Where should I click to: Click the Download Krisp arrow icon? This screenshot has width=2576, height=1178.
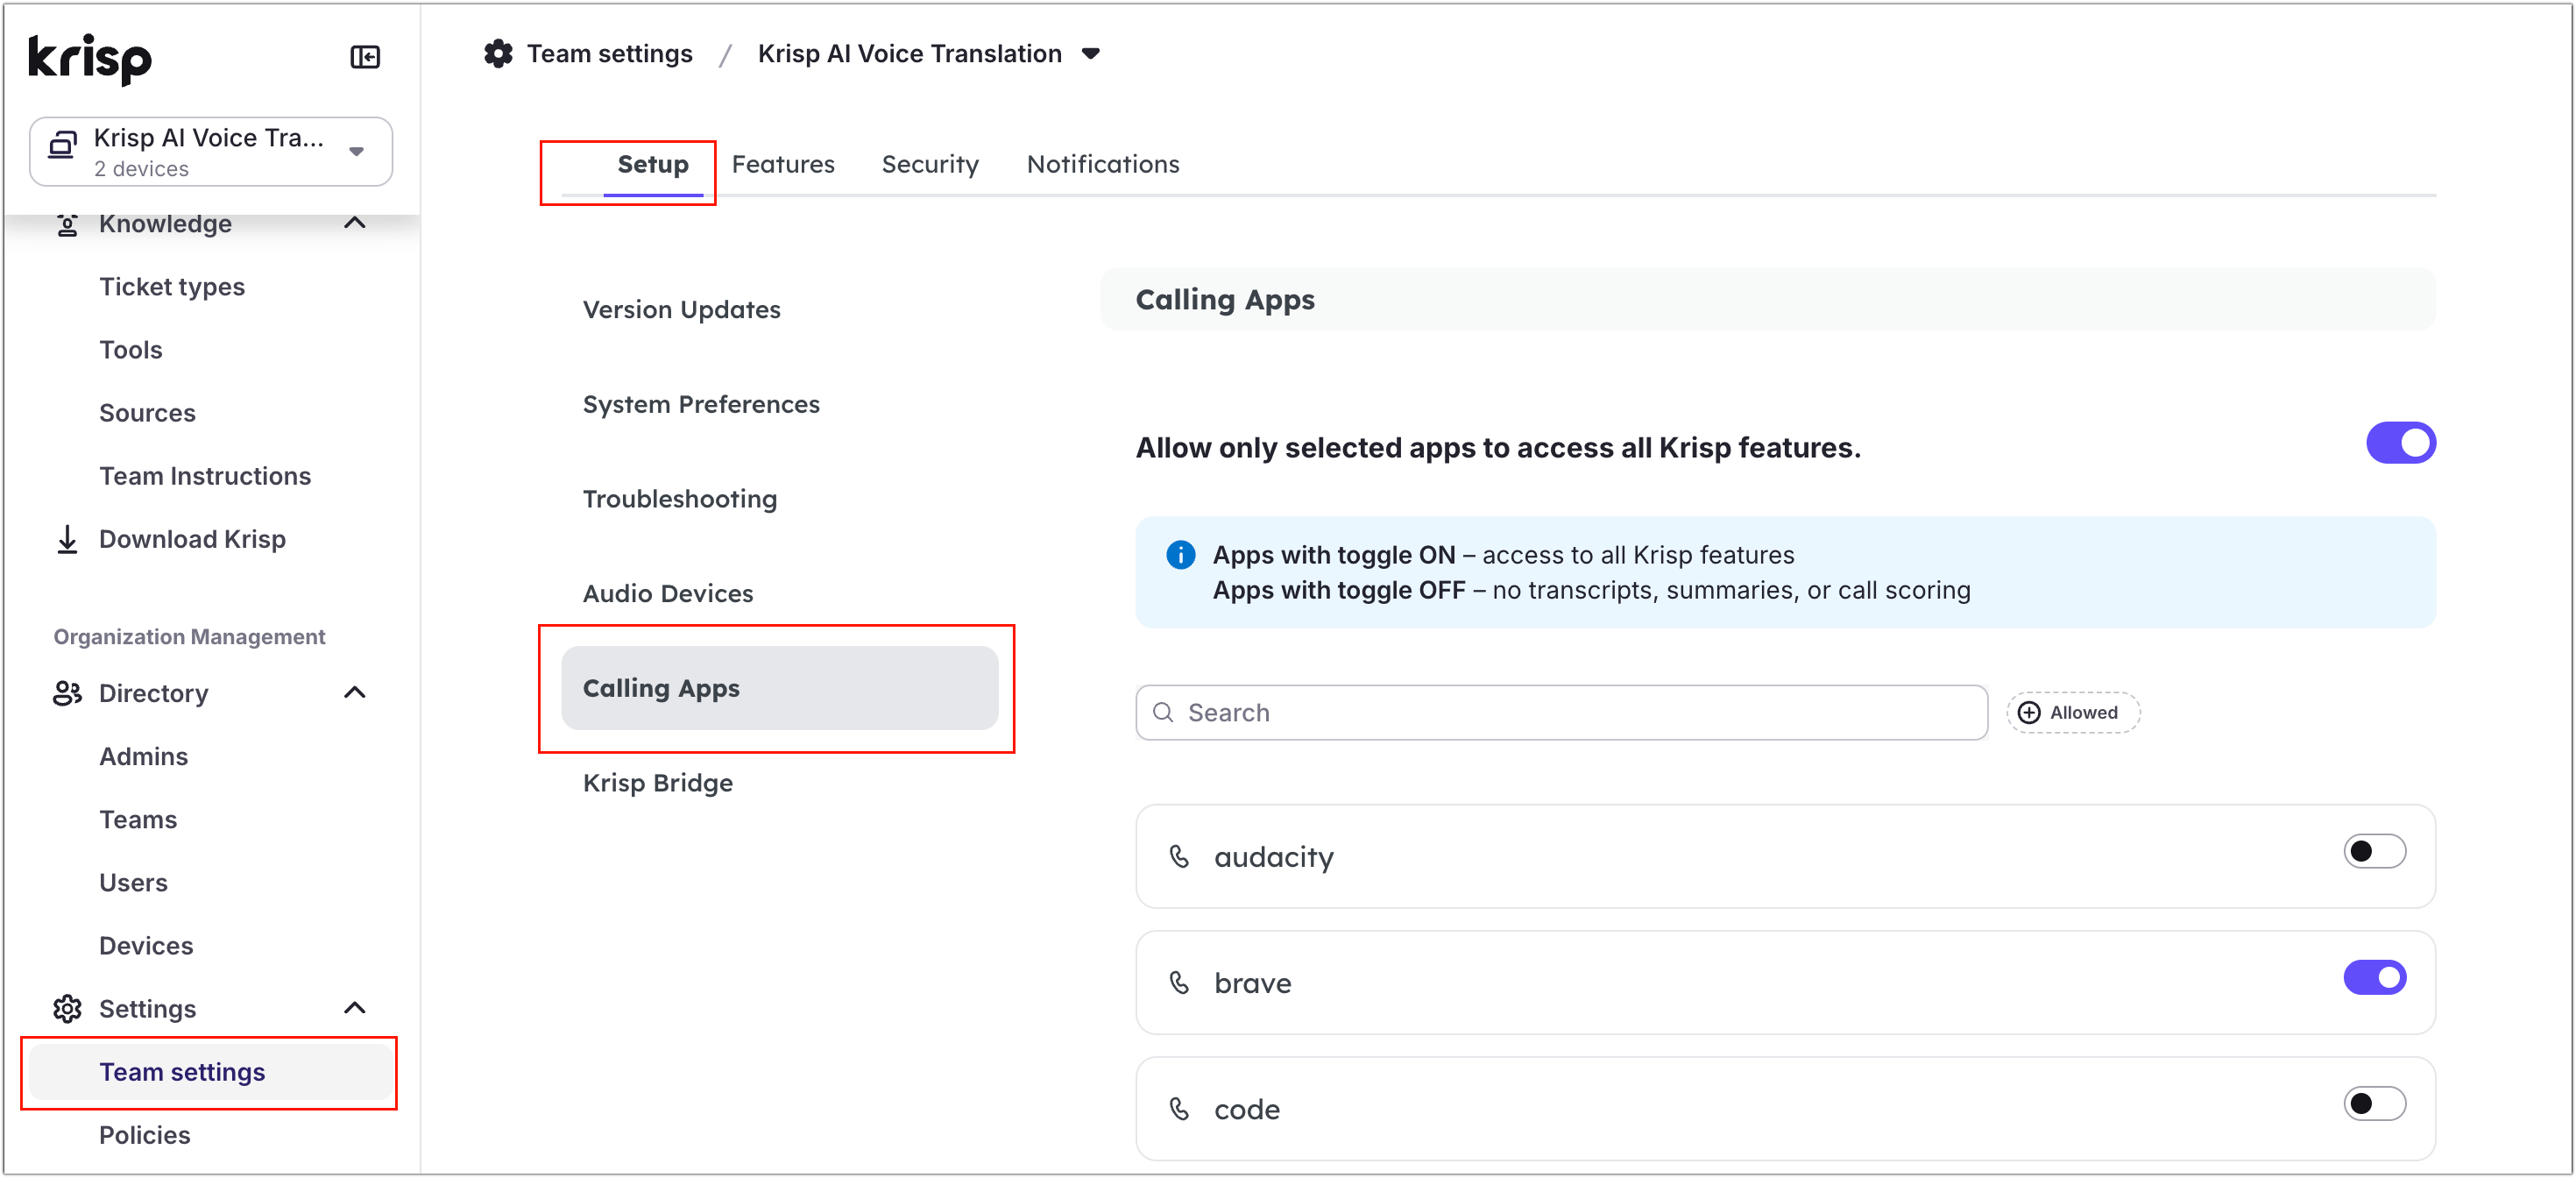pyautogui.click(x=67, y=539)
